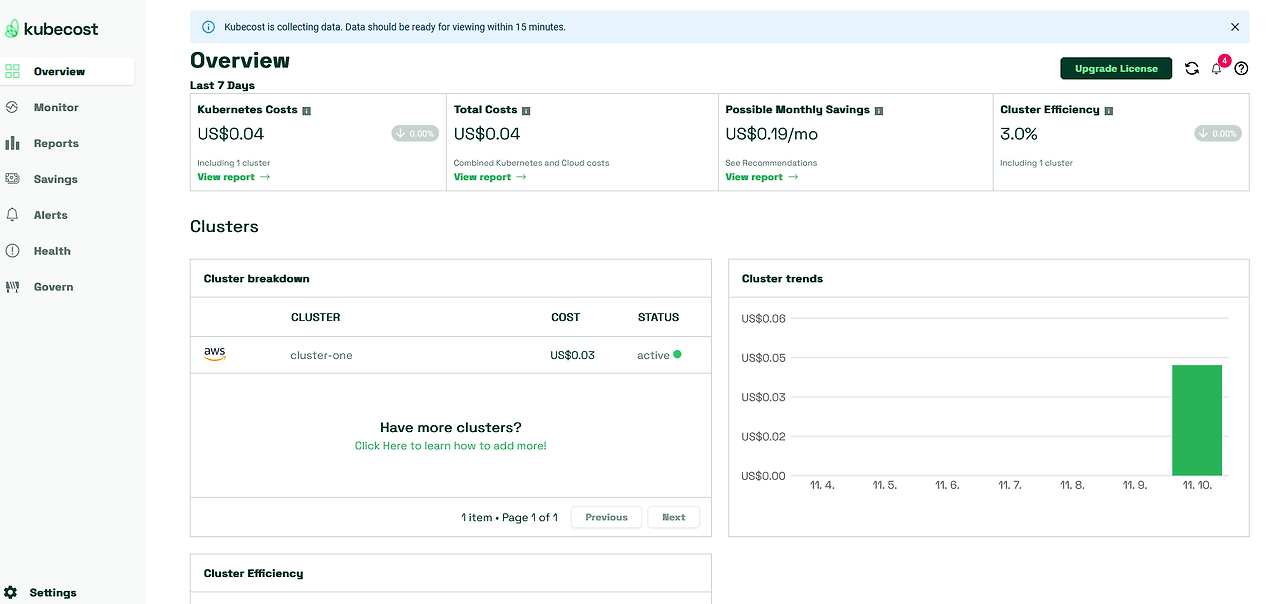The width and height of the screenshot is (1280, 604).
Task: Click link to learn how to add clusters
Action: click(x=451, y=446)
